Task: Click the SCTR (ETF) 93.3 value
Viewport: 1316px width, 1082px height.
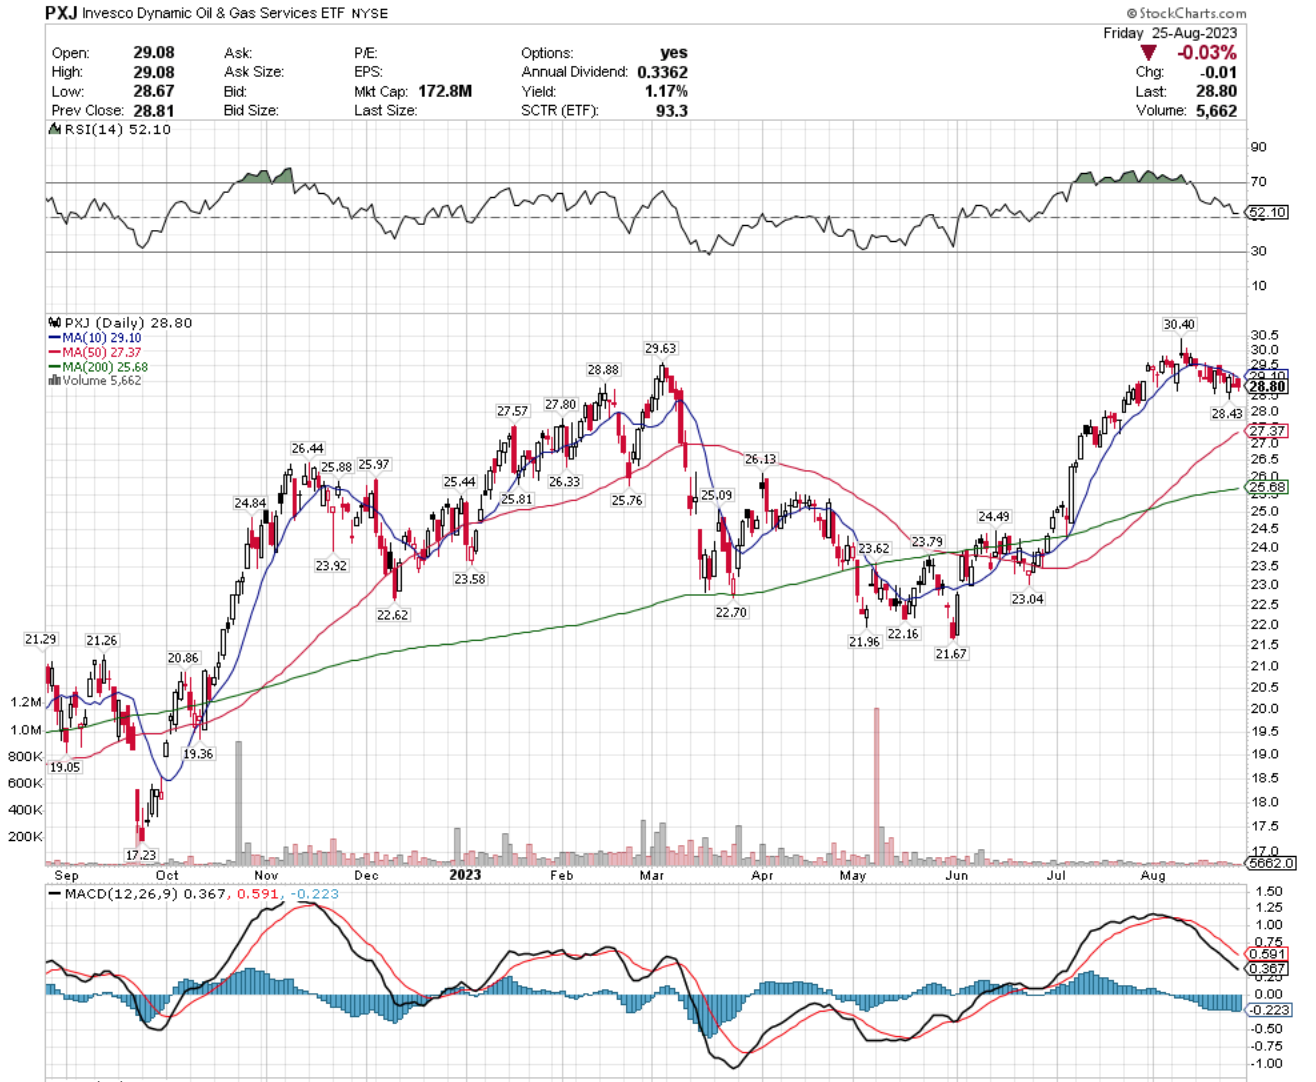Action: pos(671,110)
